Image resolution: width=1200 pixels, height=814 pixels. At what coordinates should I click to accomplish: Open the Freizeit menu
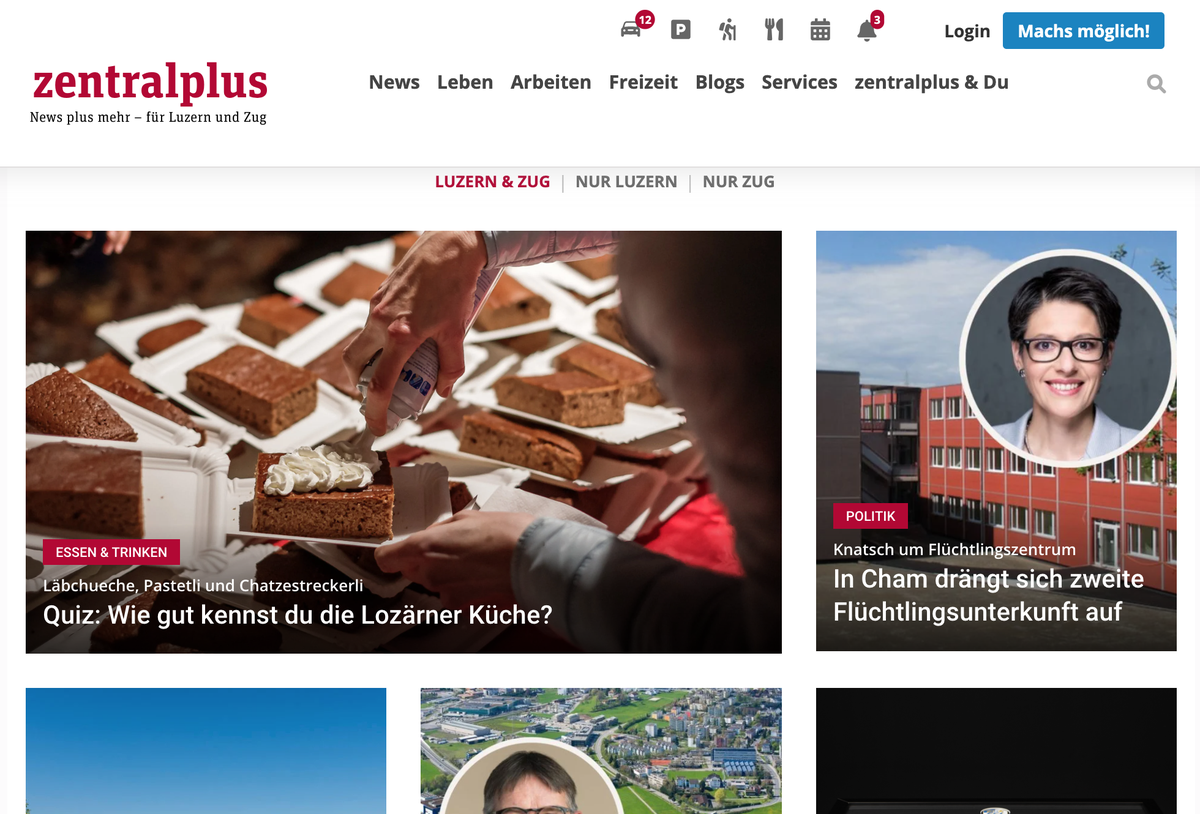(643, 82)
